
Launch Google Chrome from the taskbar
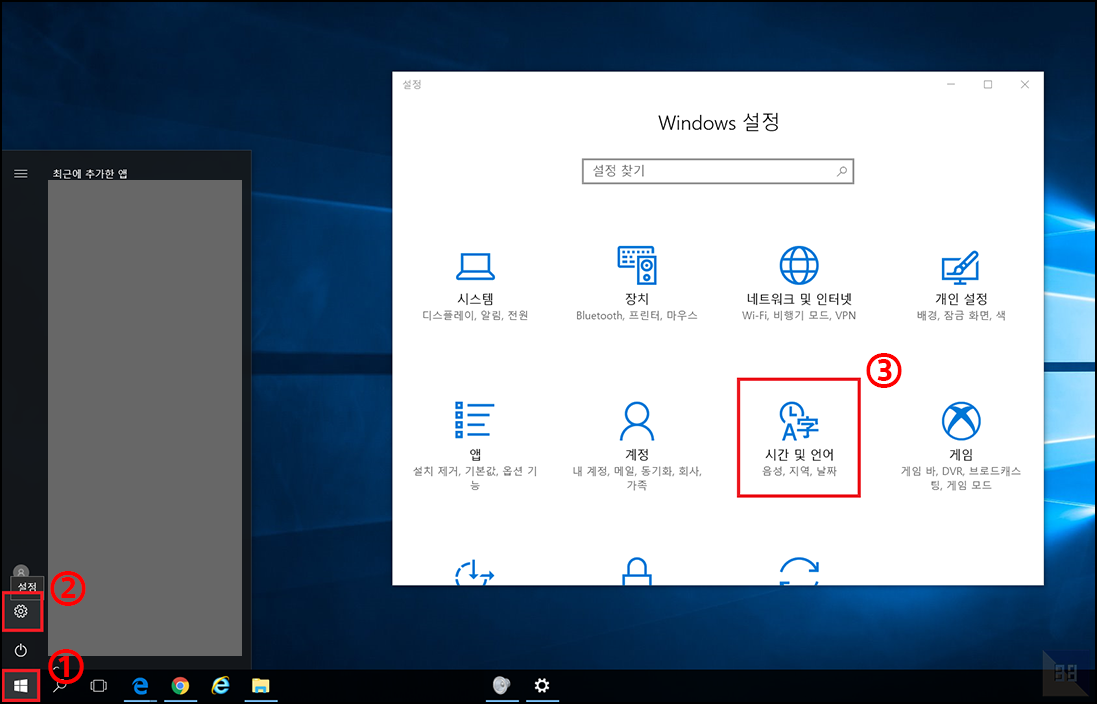(181, 686)
